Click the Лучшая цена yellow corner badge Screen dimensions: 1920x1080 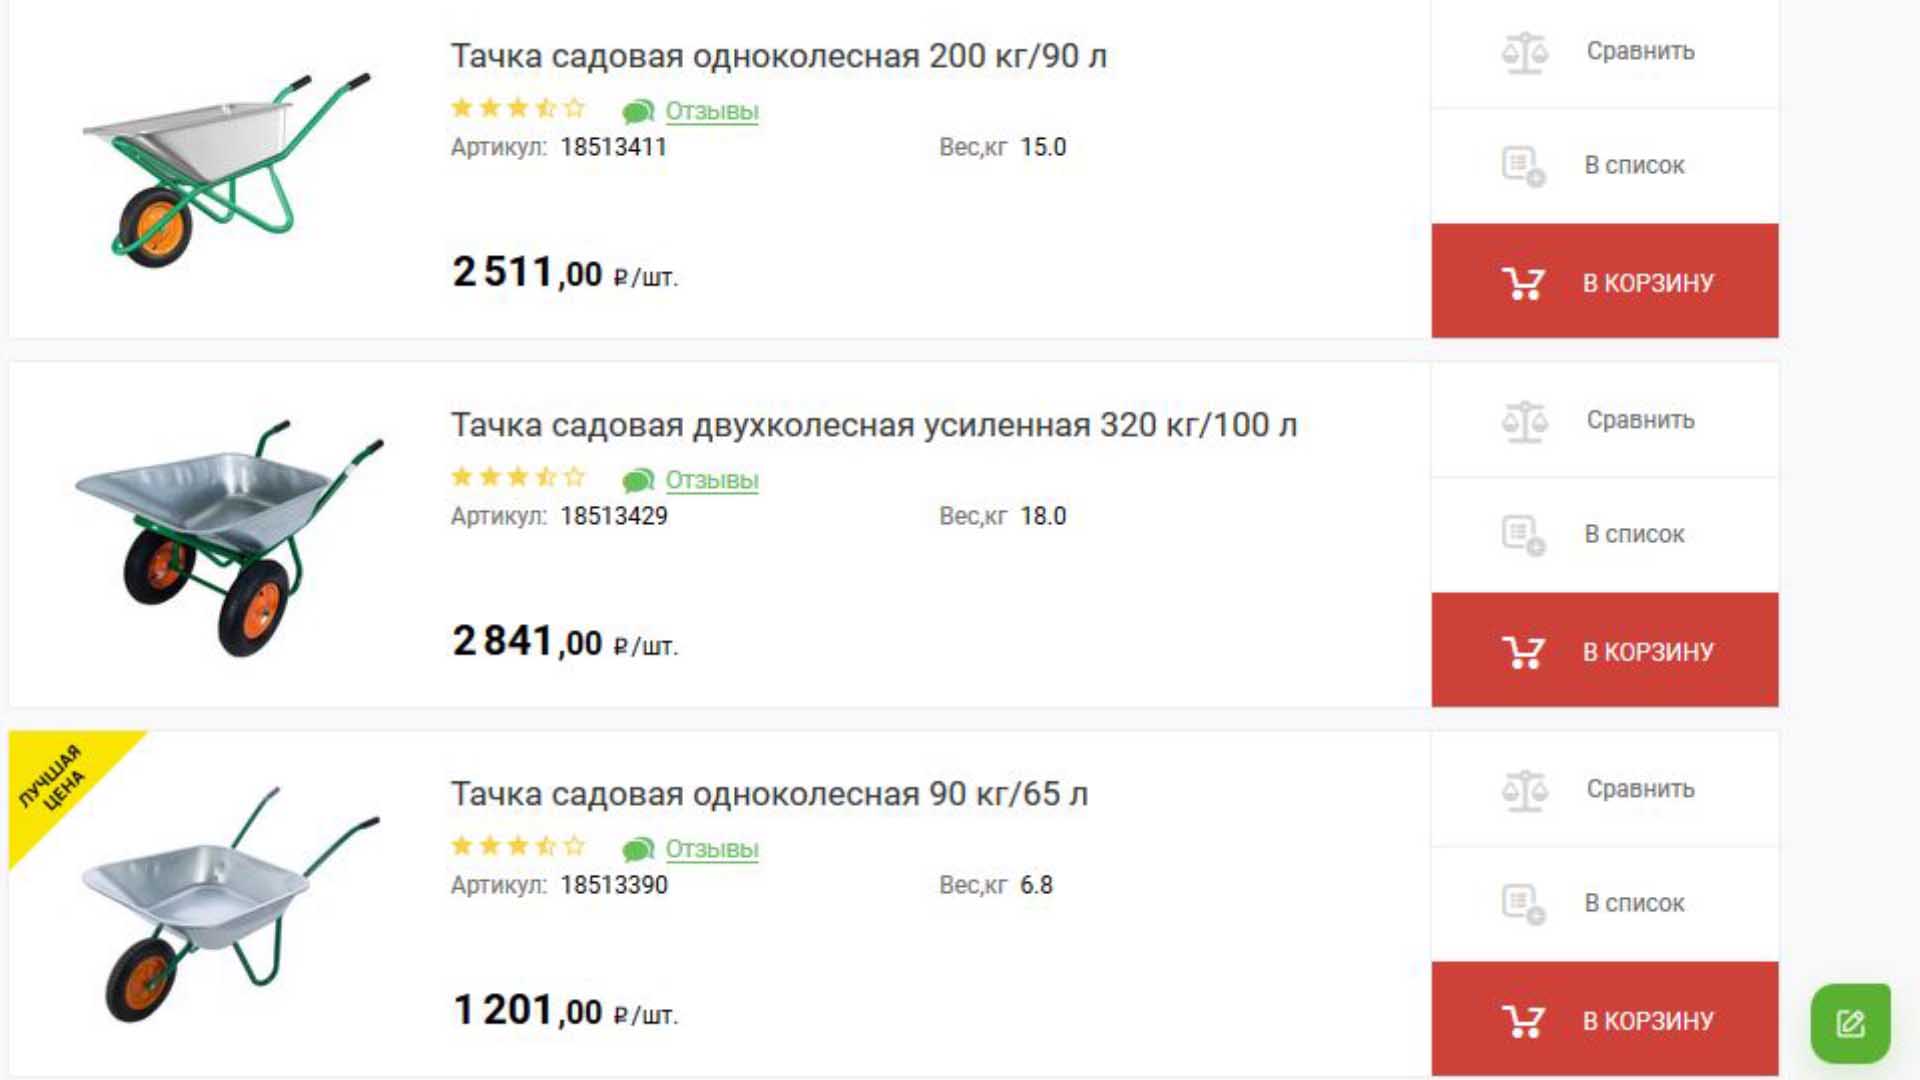pyautogui.click(x=55, y=780)
